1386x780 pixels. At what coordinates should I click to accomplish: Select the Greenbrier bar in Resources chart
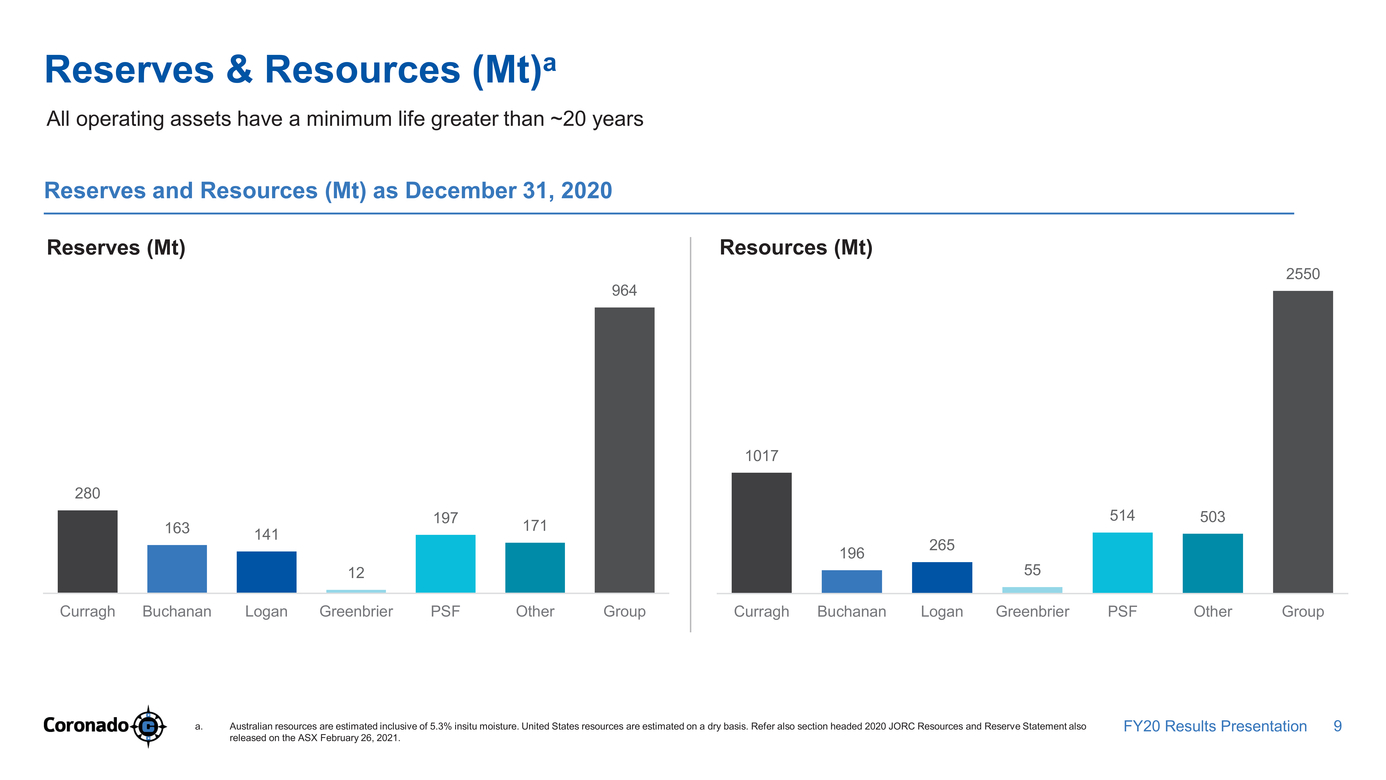click(1032, 590)
